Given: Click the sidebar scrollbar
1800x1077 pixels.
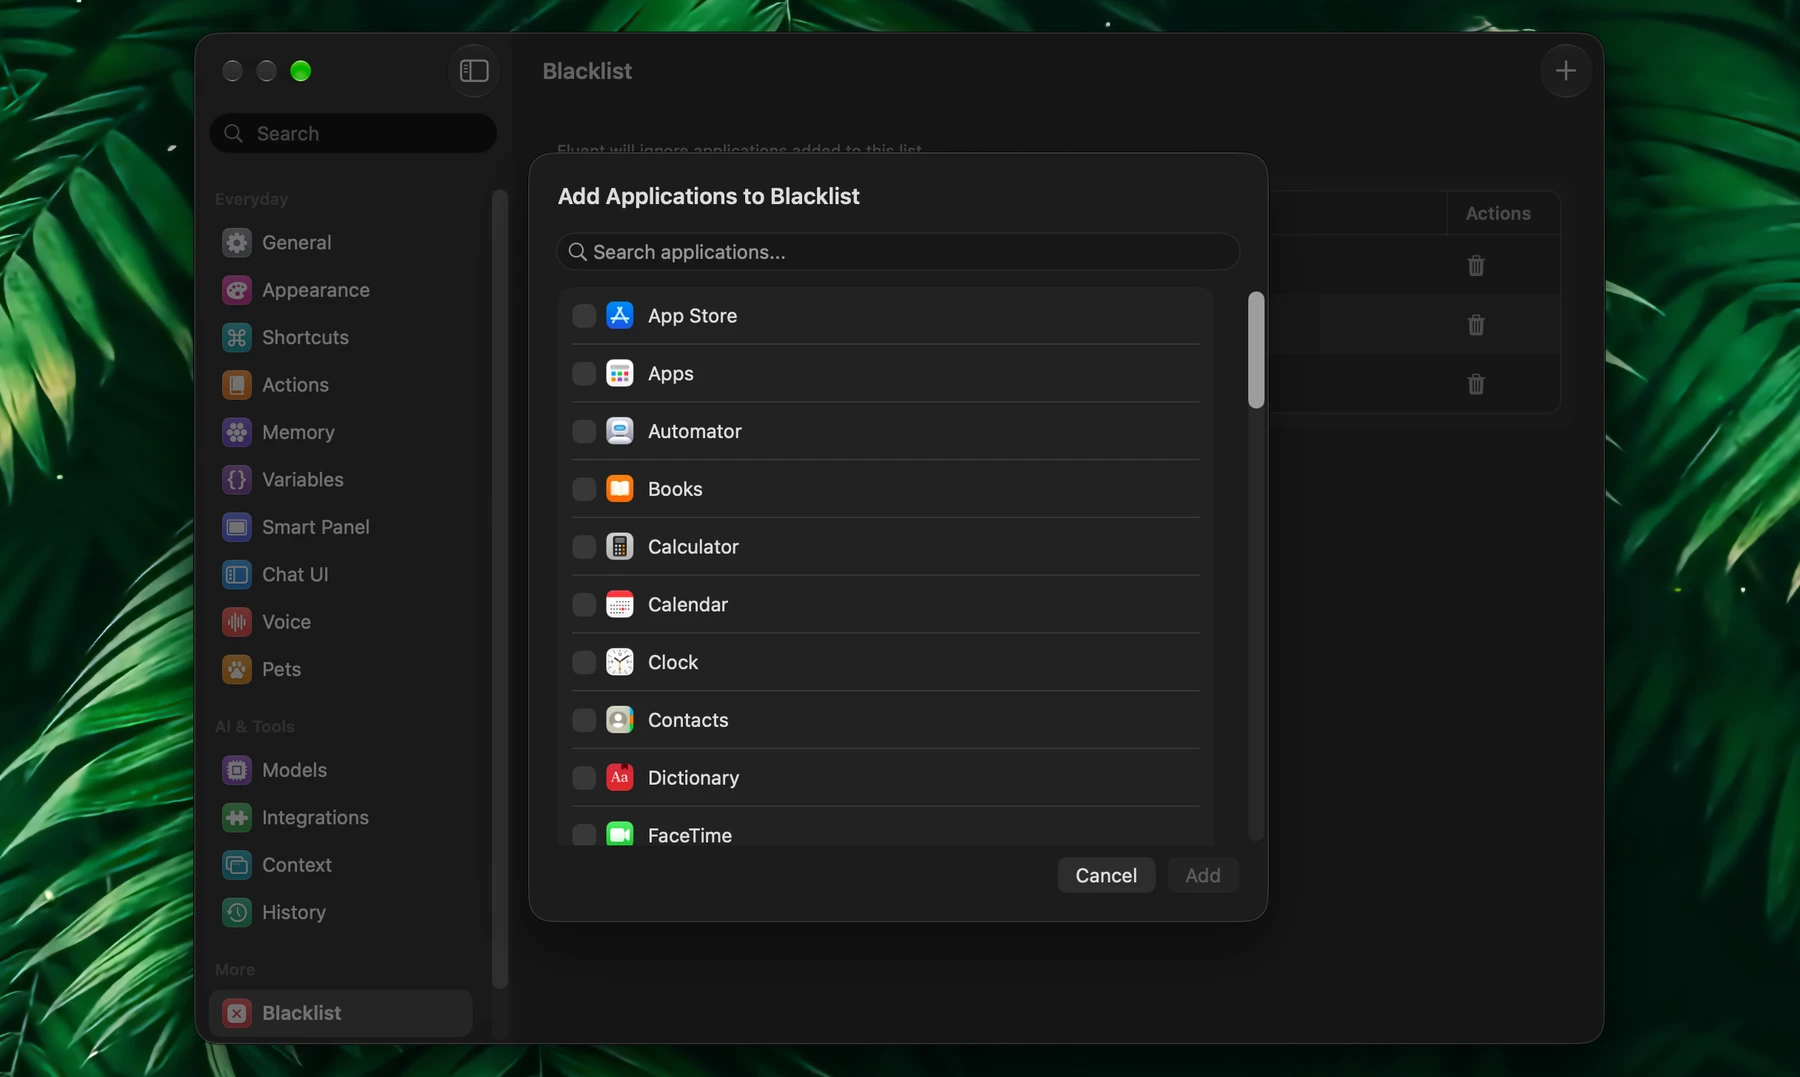Looking at the screenshot, I should pyautogui.click(x=500, y=589).
